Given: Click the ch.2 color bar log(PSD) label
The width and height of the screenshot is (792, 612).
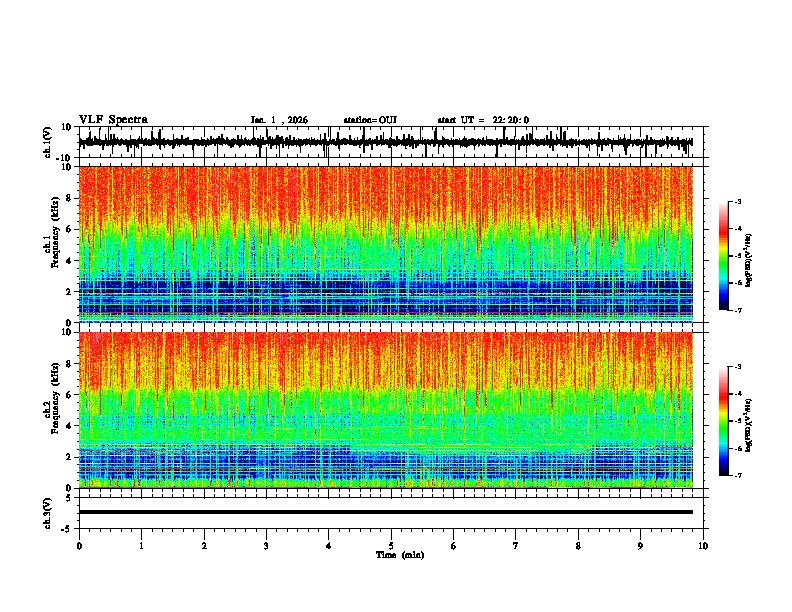Looking at the screenshot, I should point(748,426).
